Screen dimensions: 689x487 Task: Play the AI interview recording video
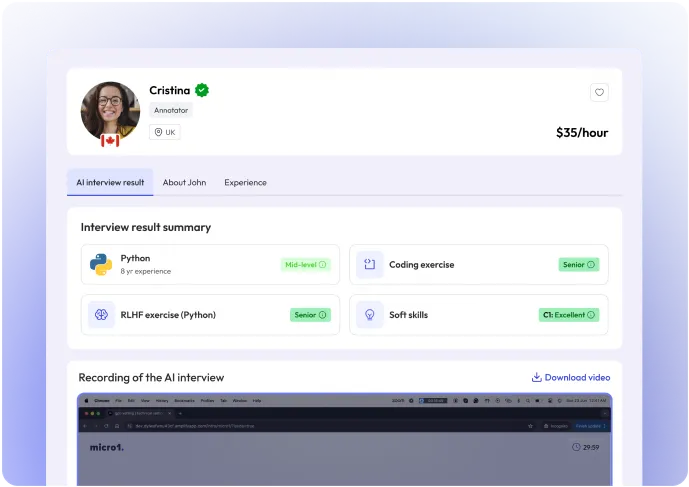344,439
